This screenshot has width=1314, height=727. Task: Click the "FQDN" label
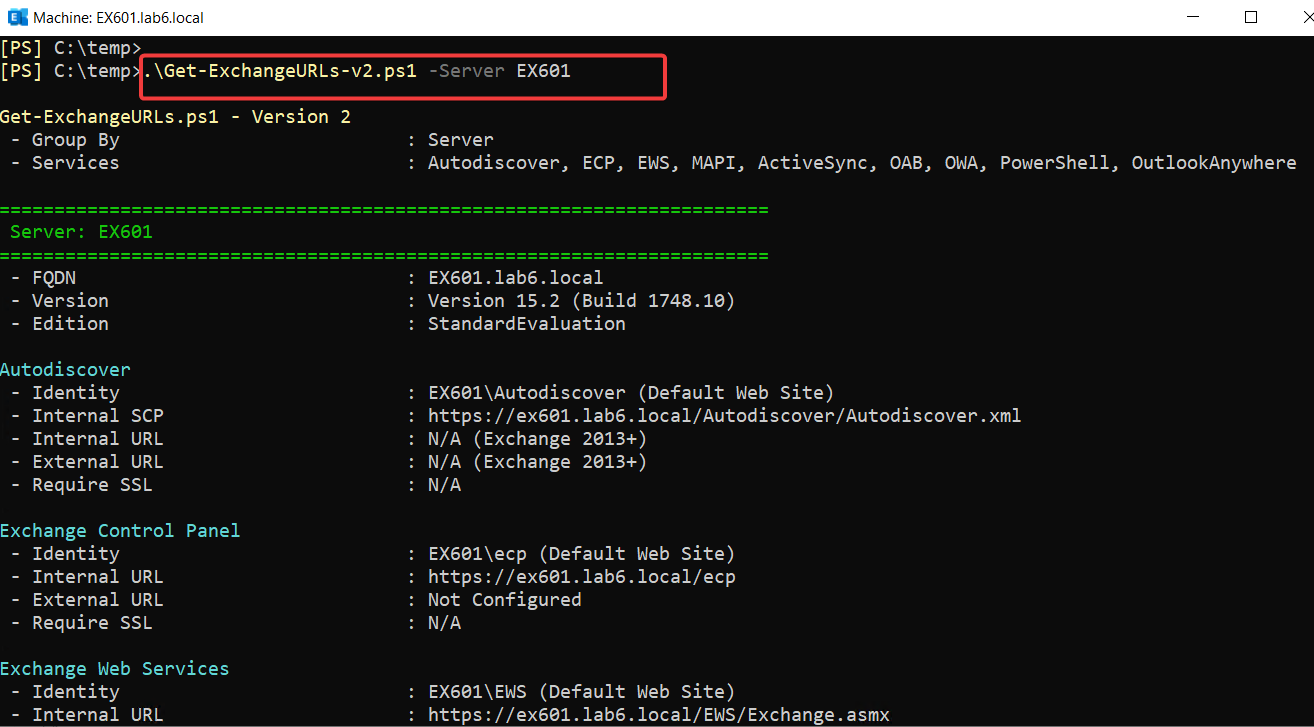point(54,278)
